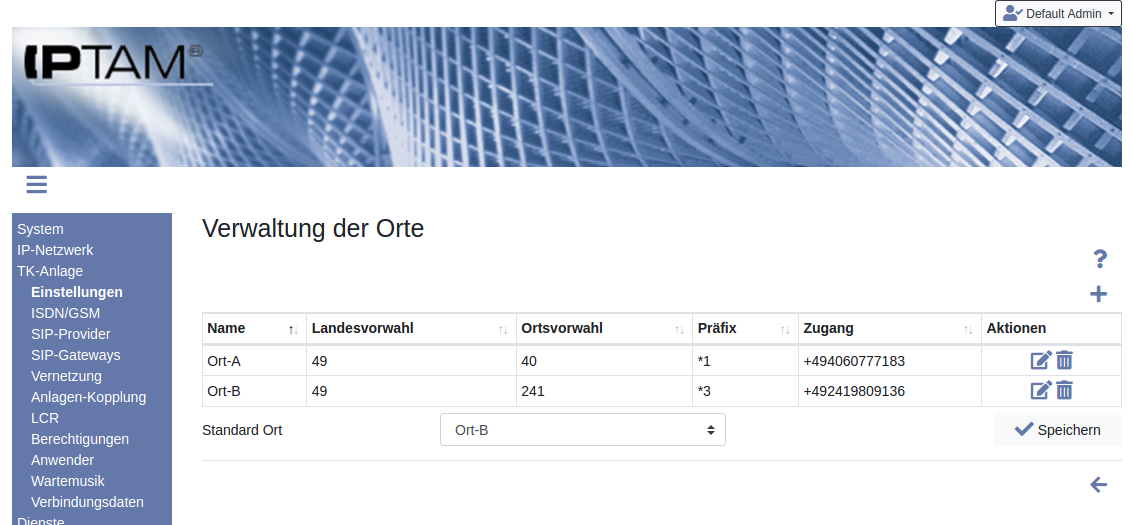This screenshot has height=525, width=1131.
Task: Open the help question mark icon
Action: [x=1099, y=260]
